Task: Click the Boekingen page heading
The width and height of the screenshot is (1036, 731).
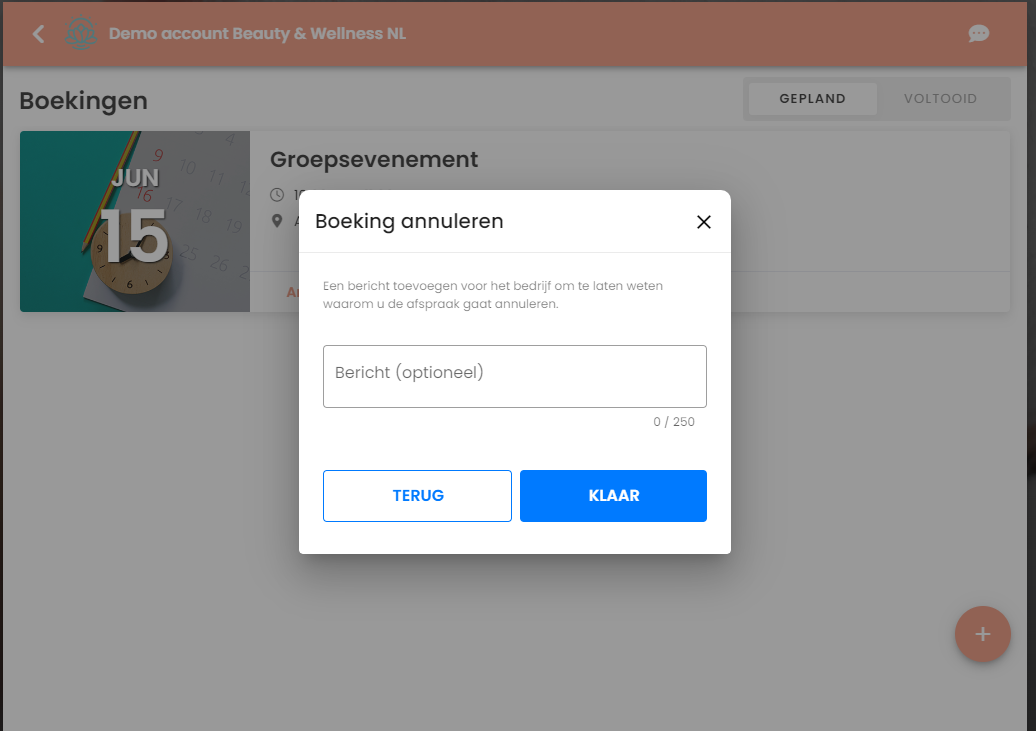Action: point(83,101)
